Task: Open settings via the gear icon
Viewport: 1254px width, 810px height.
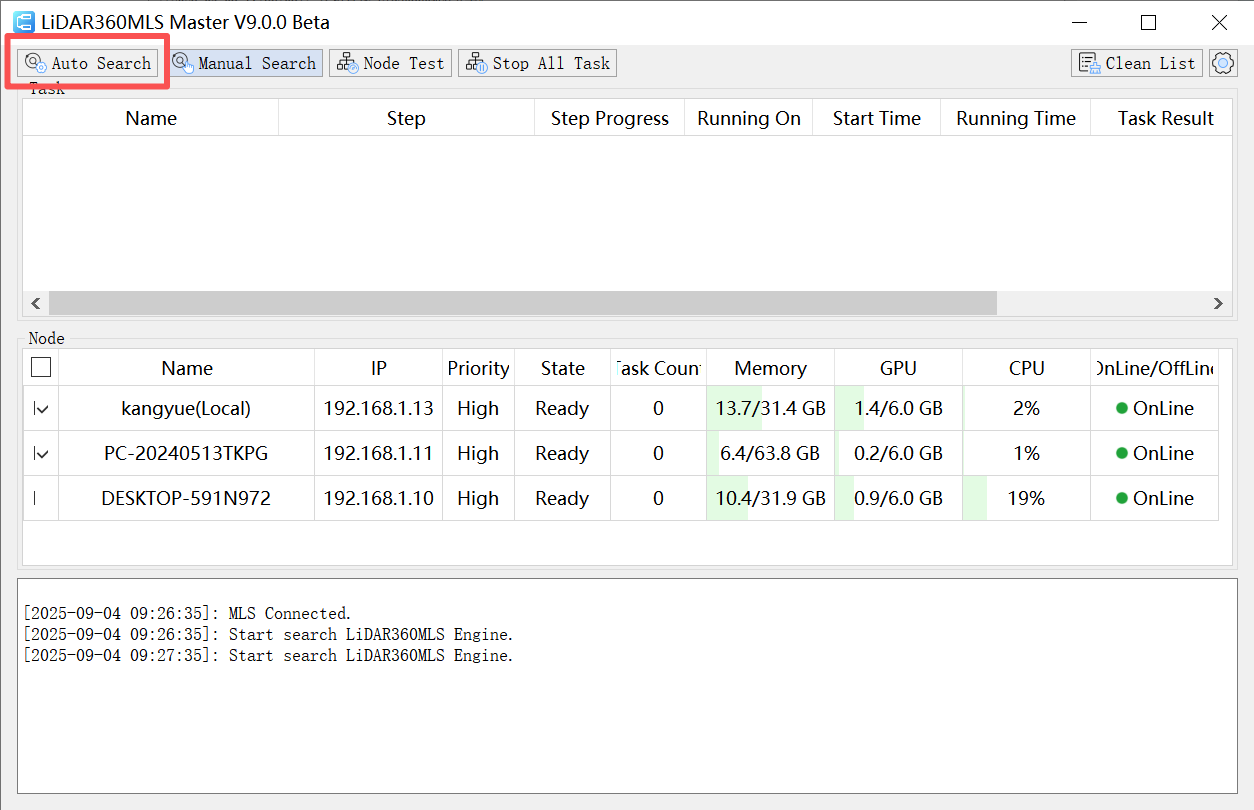Action: pyautogui.click(x=1223, y=63)
